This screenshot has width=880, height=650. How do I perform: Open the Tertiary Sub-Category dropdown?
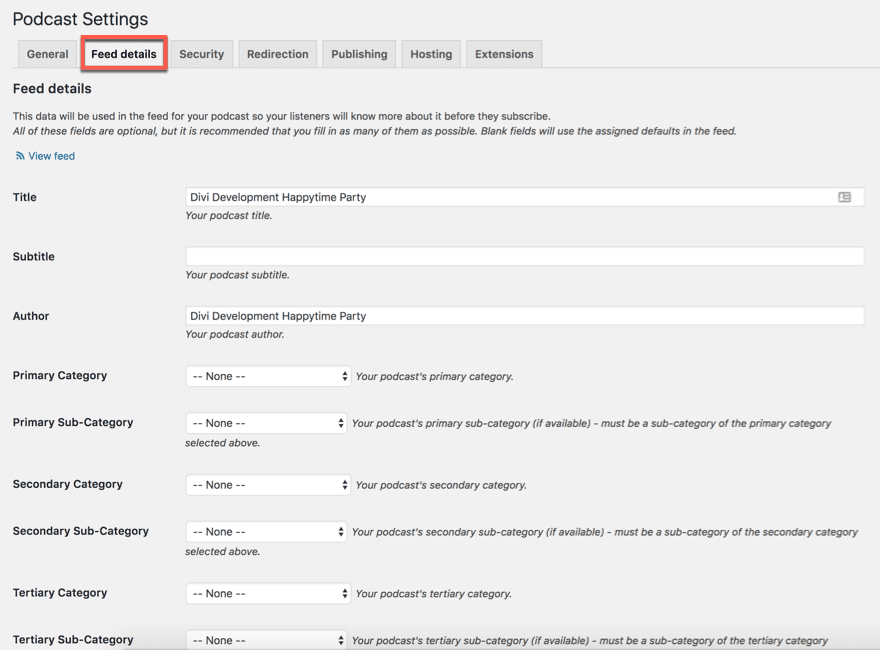[x=265, y=639]
